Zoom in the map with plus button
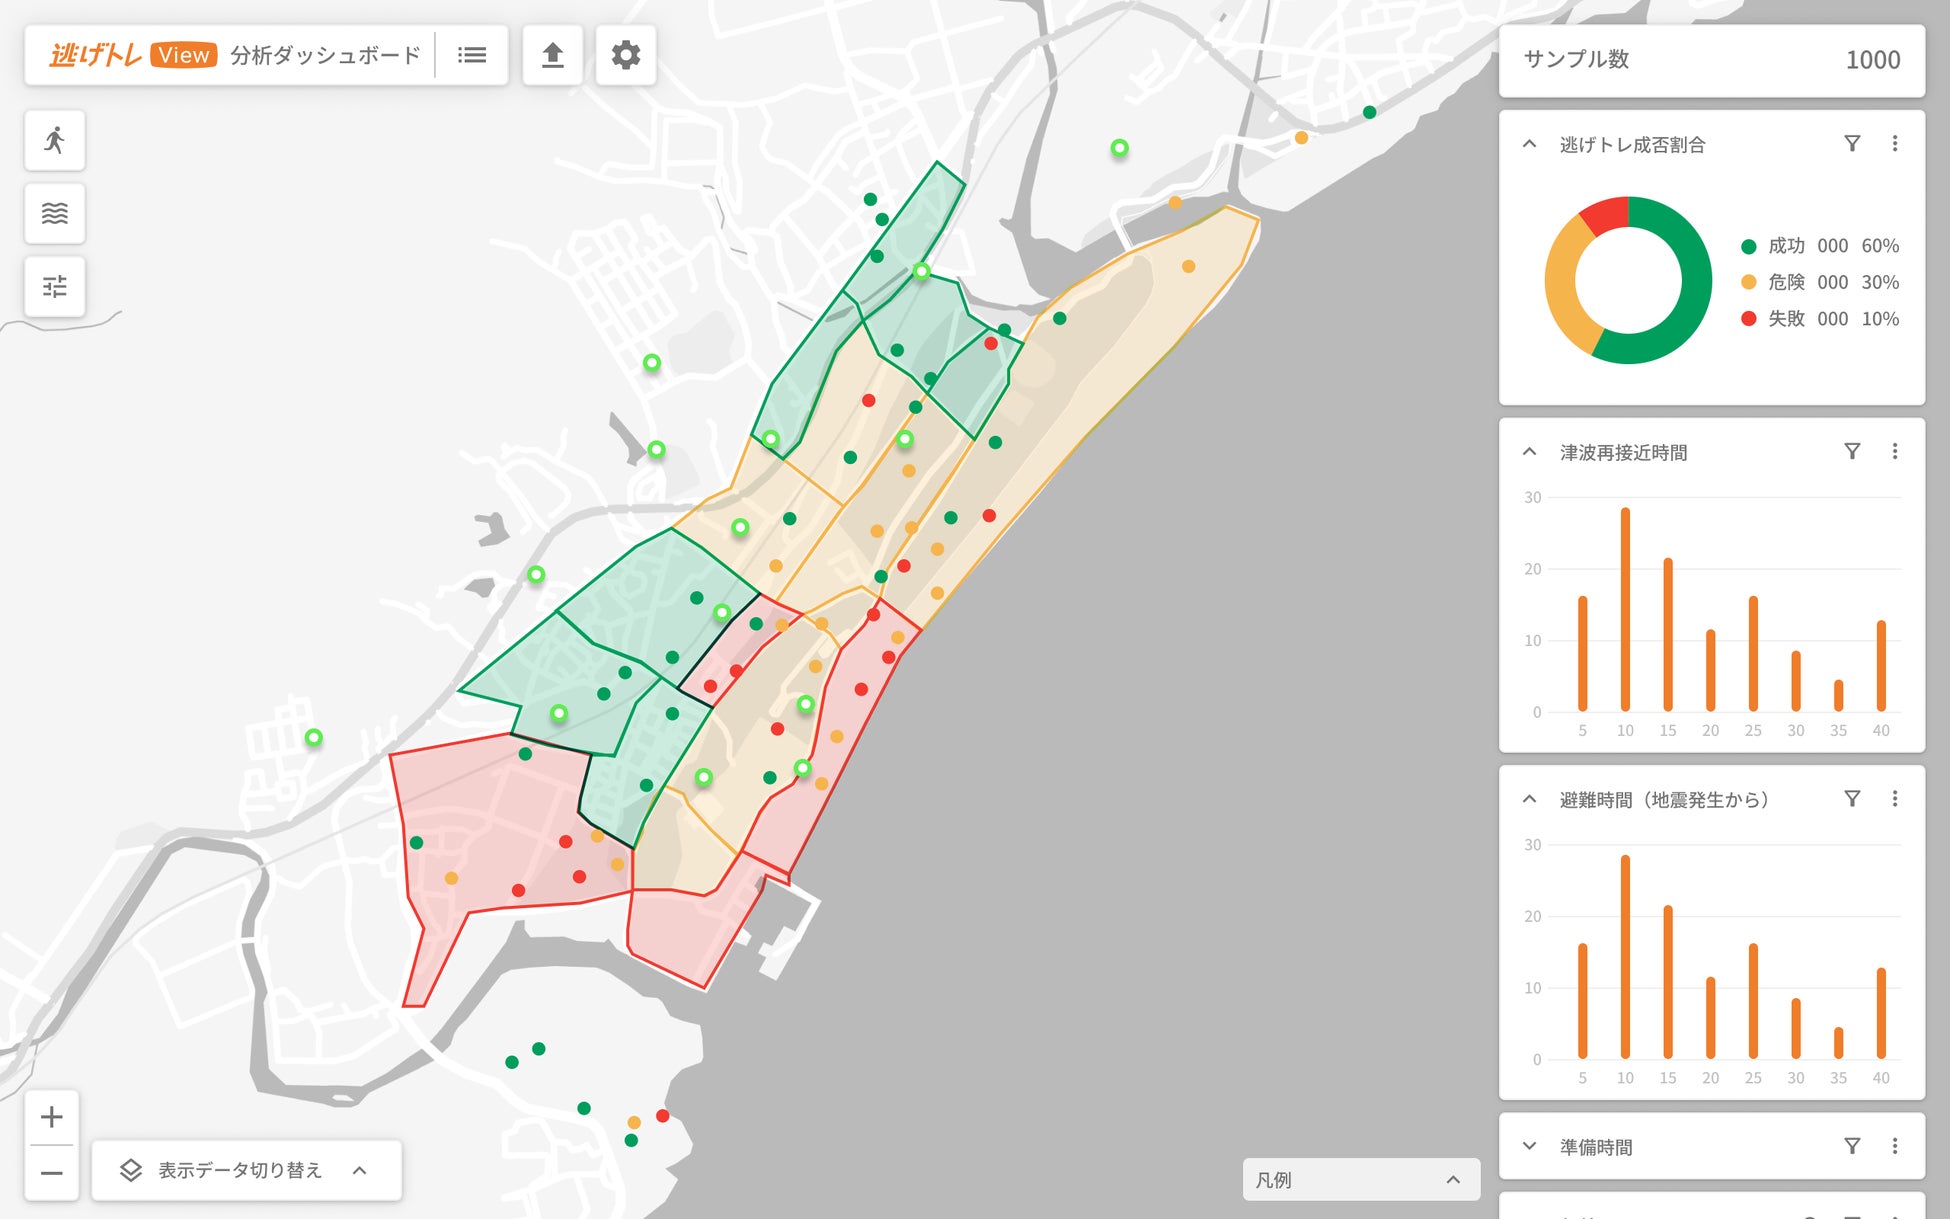 coord(52,1116)
